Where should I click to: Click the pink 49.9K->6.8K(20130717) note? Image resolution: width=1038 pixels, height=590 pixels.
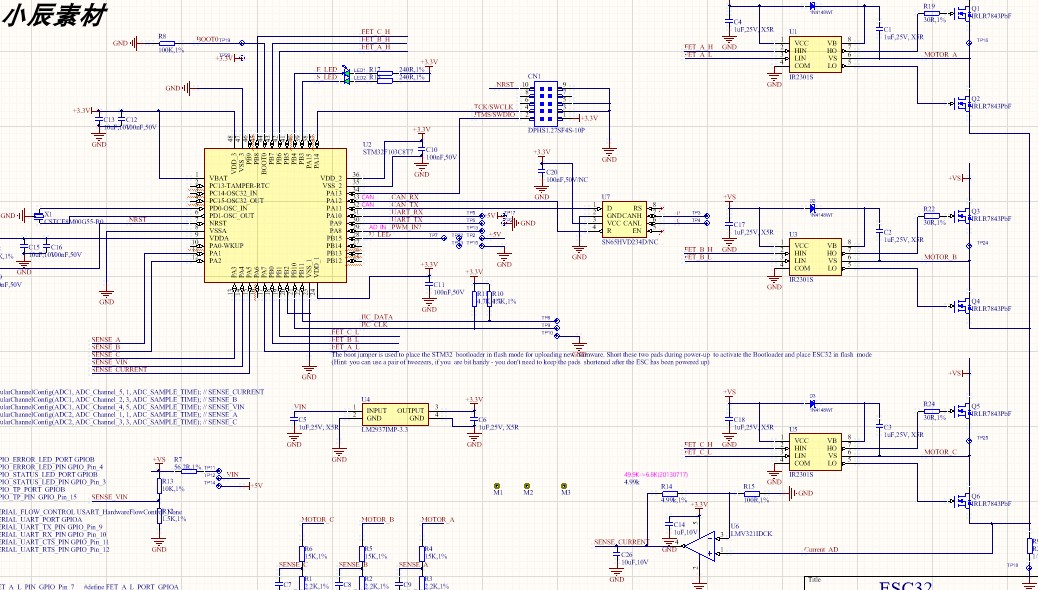(x=655, y=475)
